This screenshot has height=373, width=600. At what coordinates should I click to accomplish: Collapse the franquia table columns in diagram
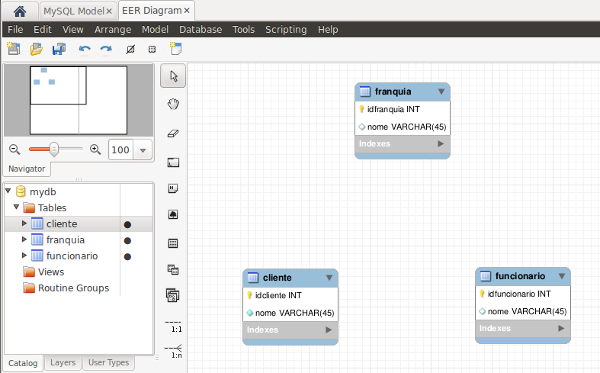tap(441, 91)
